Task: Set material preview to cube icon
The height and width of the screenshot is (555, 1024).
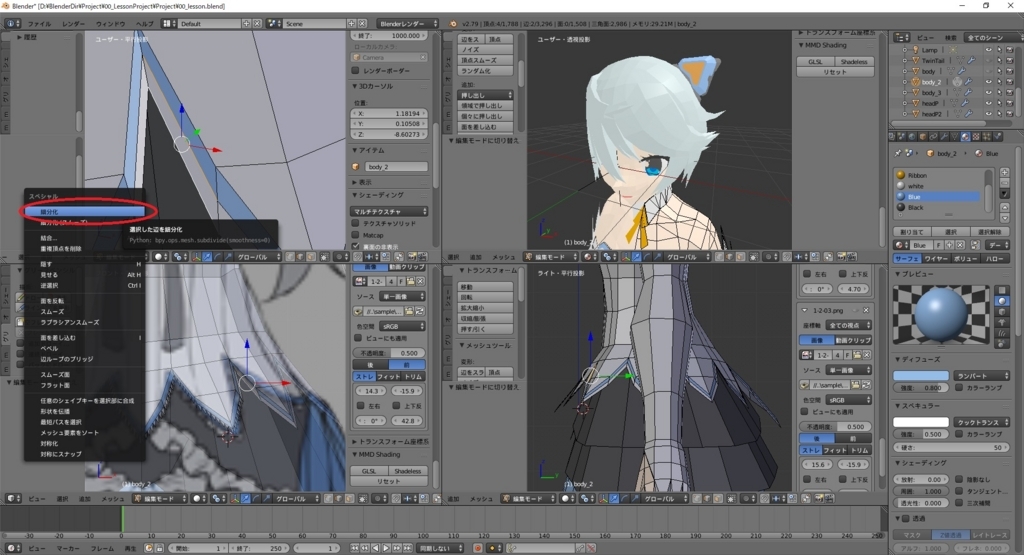Action: point(1002,311)
